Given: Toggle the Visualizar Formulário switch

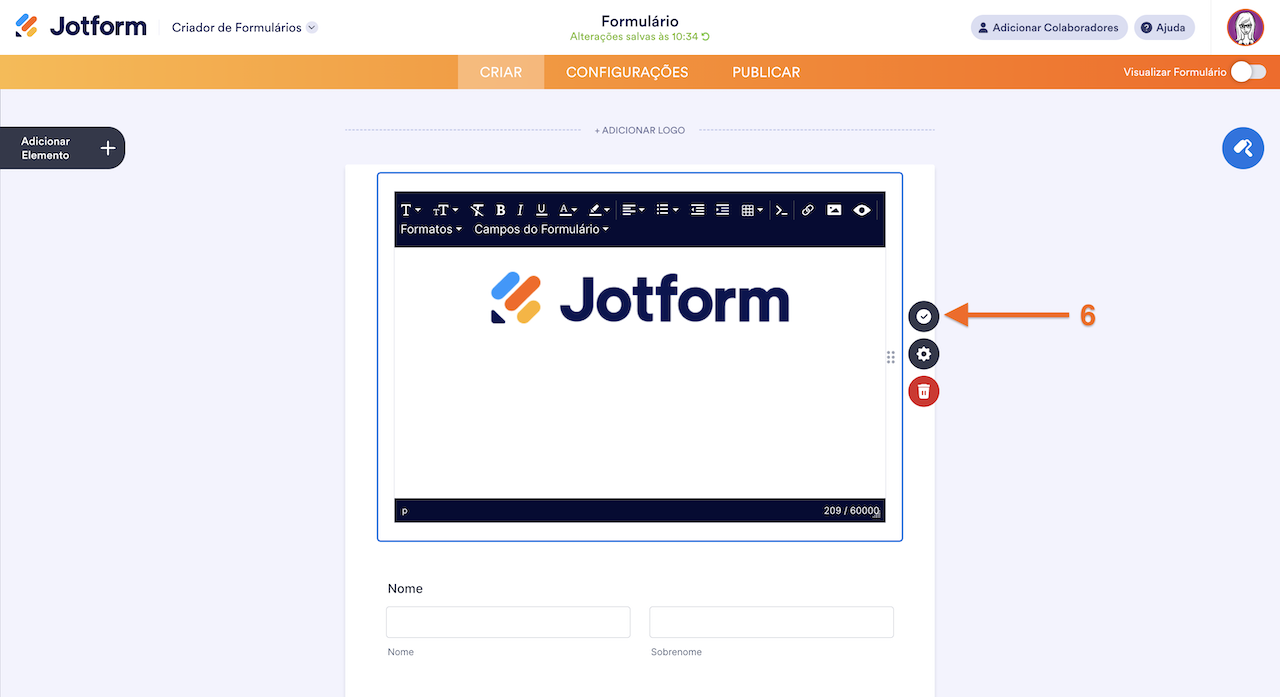Looking at the screenshot, I should pyautogui.click(x=1249, y=72).
